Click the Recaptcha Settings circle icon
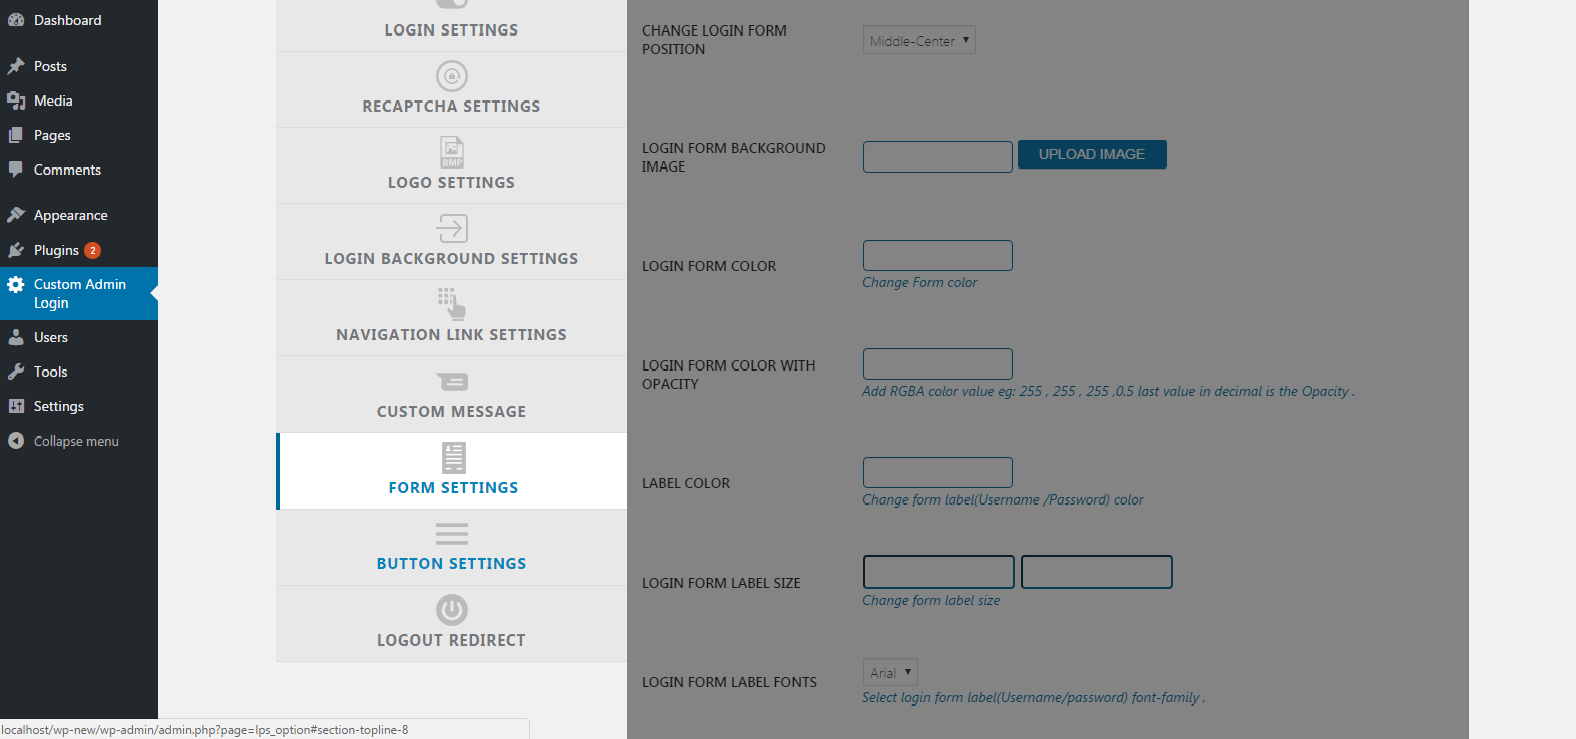 click(x=451, y=75)
